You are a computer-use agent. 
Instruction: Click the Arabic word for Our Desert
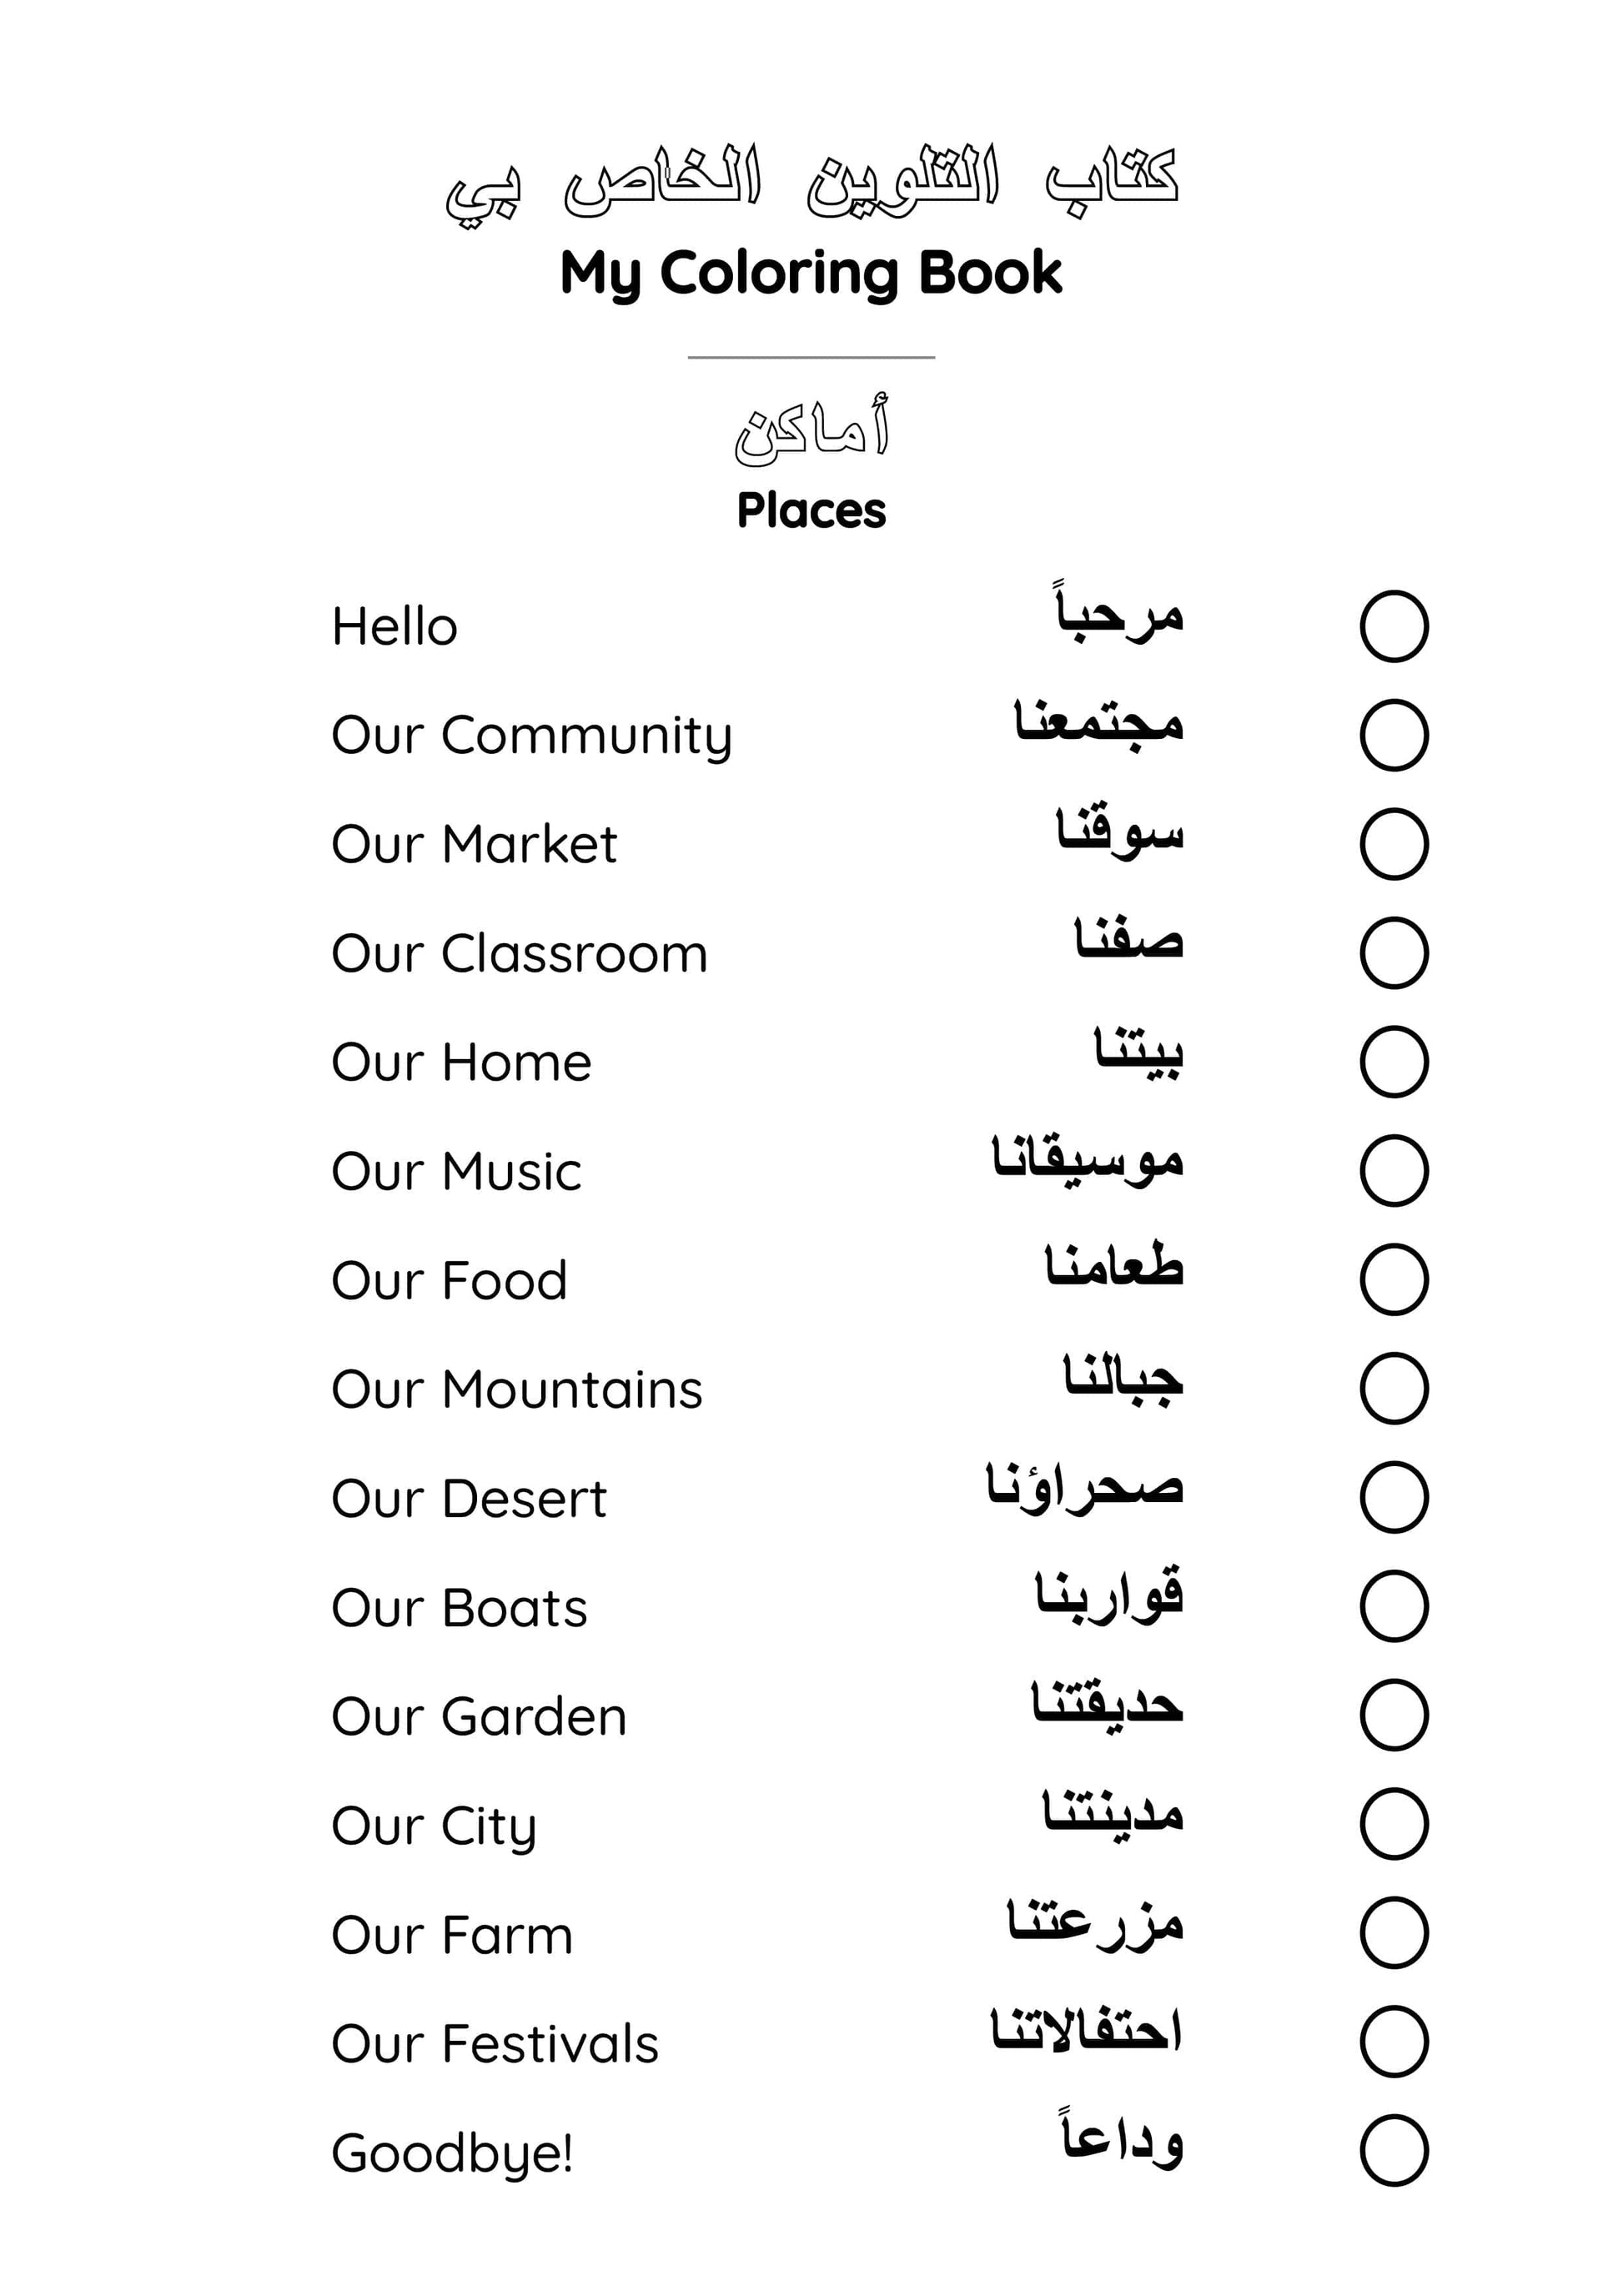pyautogui.click(x=1084, y=1489)
